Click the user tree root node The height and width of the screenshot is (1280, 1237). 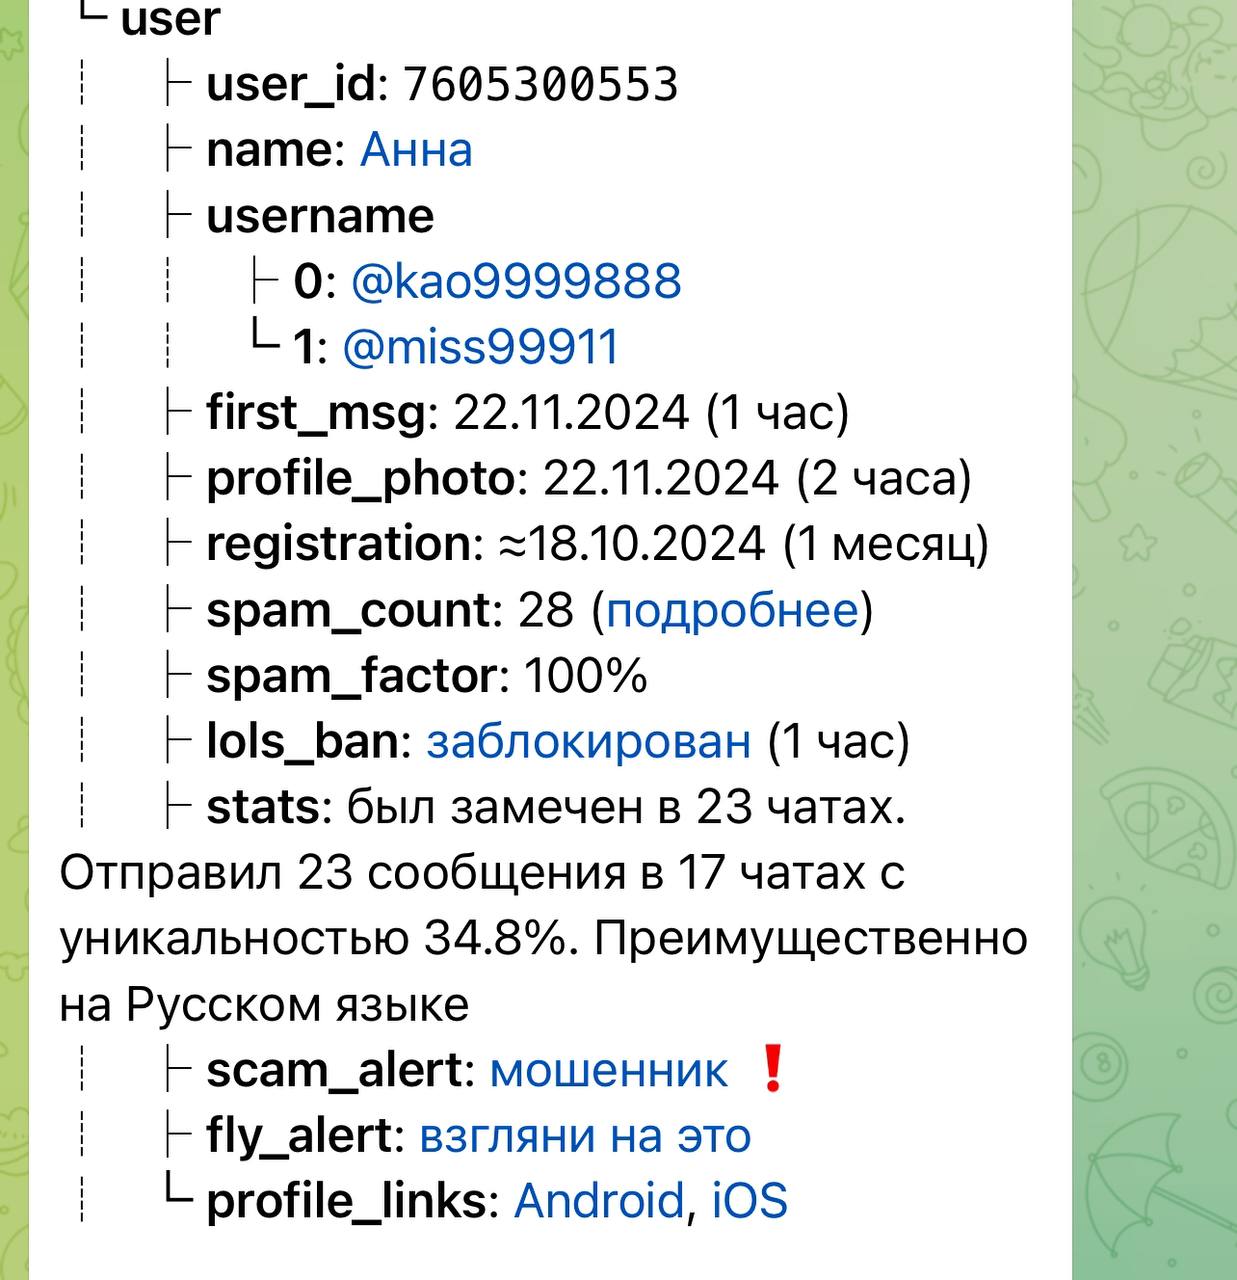169,20
